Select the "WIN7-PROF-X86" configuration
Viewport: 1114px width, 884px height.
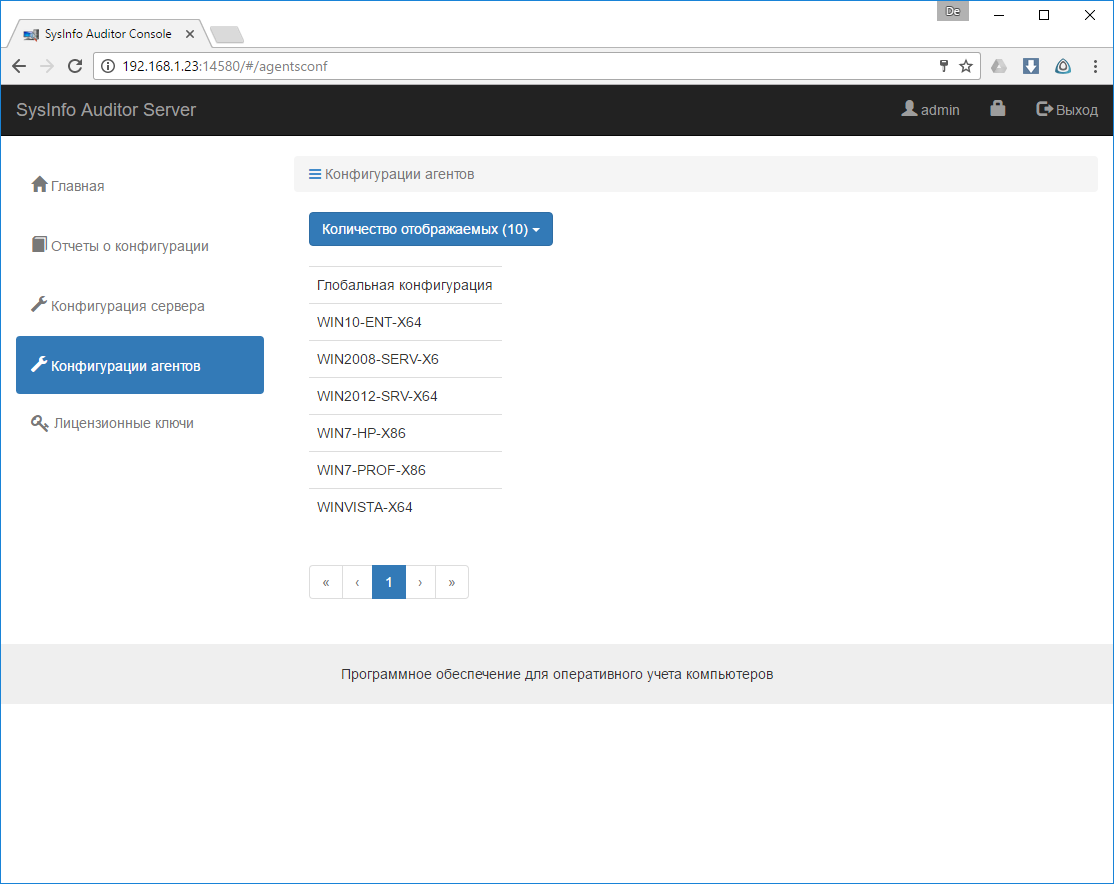(x=371, y=470)
